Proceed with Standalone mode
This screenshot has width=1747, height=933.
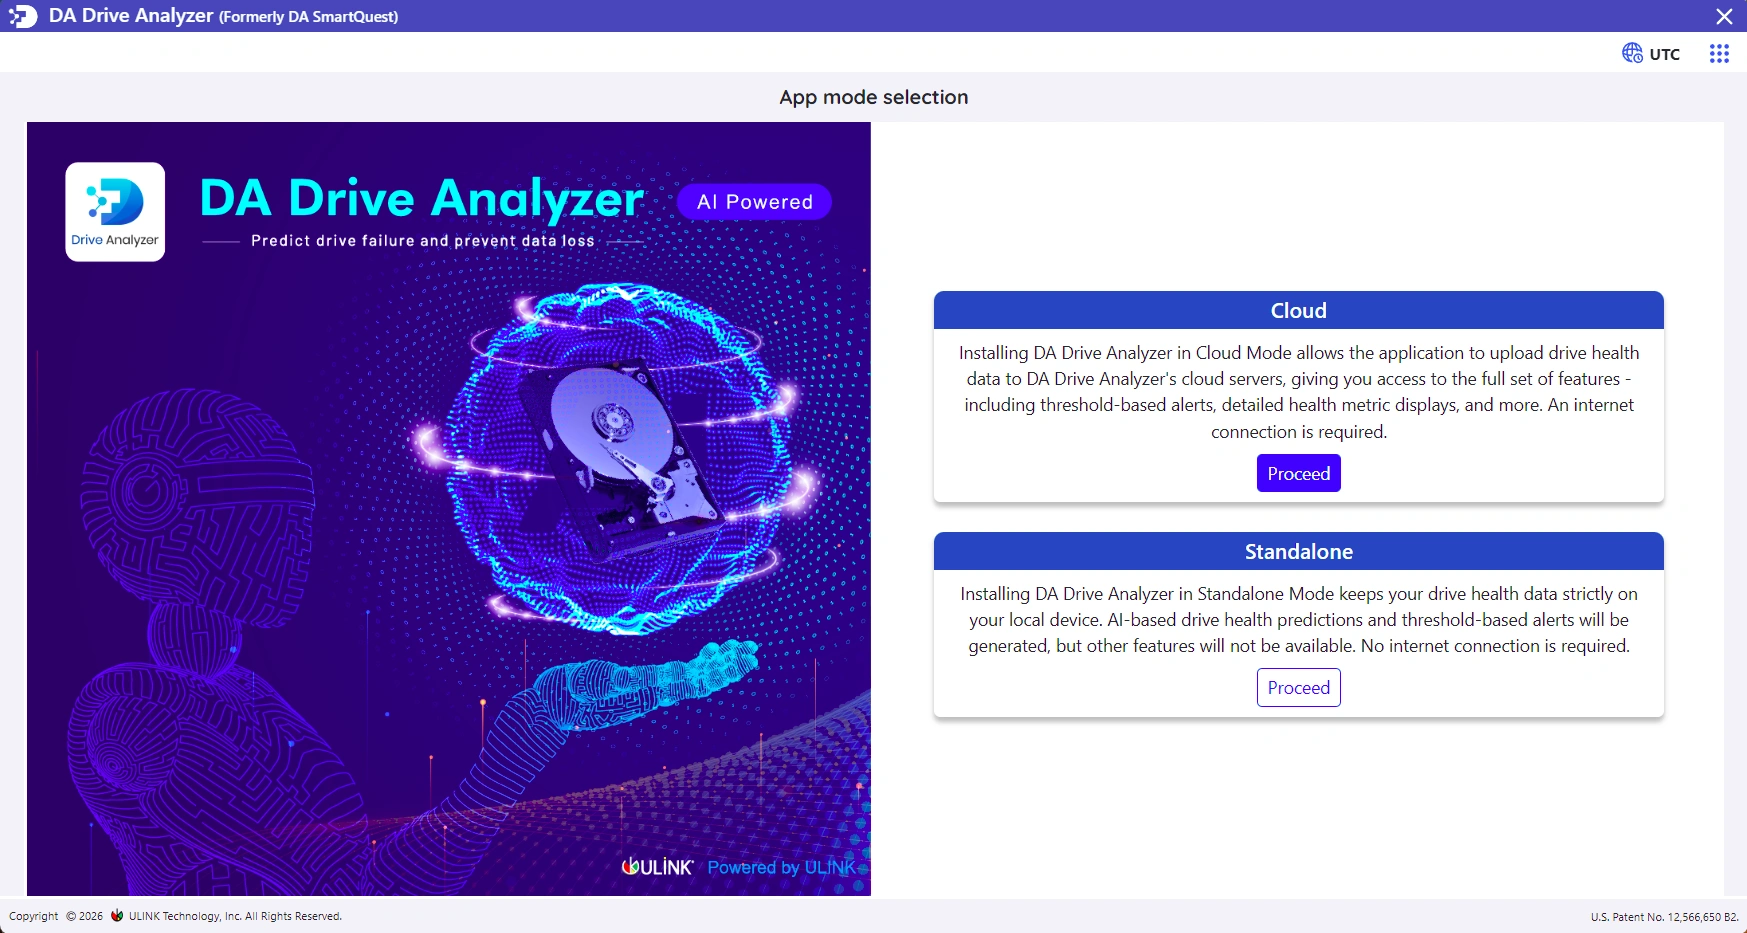[1298, 687]
